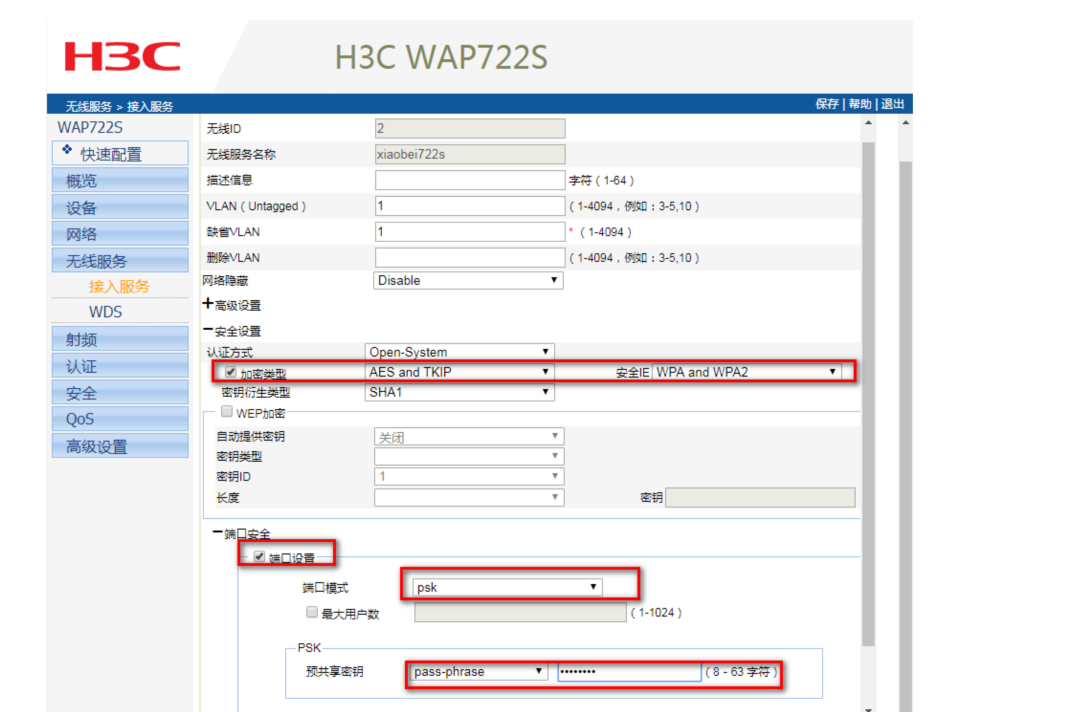The width and height of the screenshot is (1069, 712).
Task: Click the 缺省VLAN input field
Action: pos(470,232)
